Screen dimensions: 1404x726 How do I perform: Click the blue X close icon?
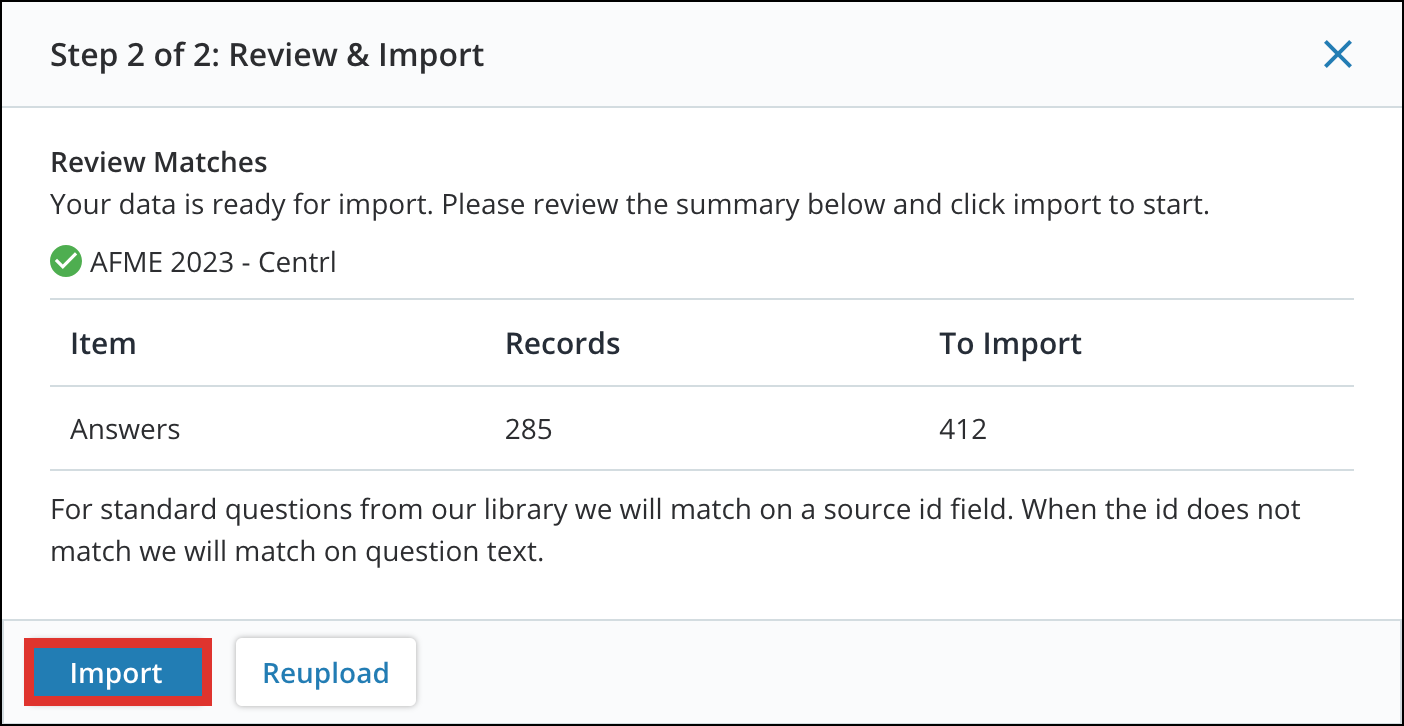coord(1337,55)
